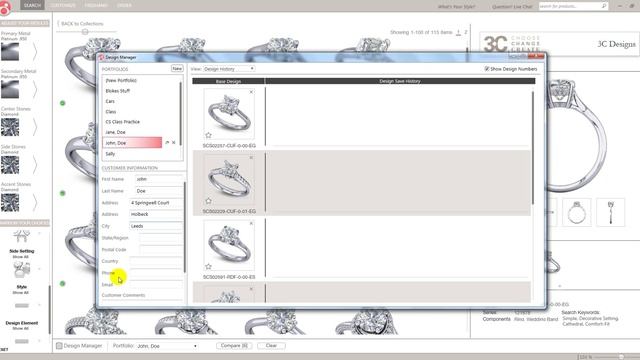Click First Name field containing John
The height and width of the screenshot is (360, 640).
tap(158, 179)
